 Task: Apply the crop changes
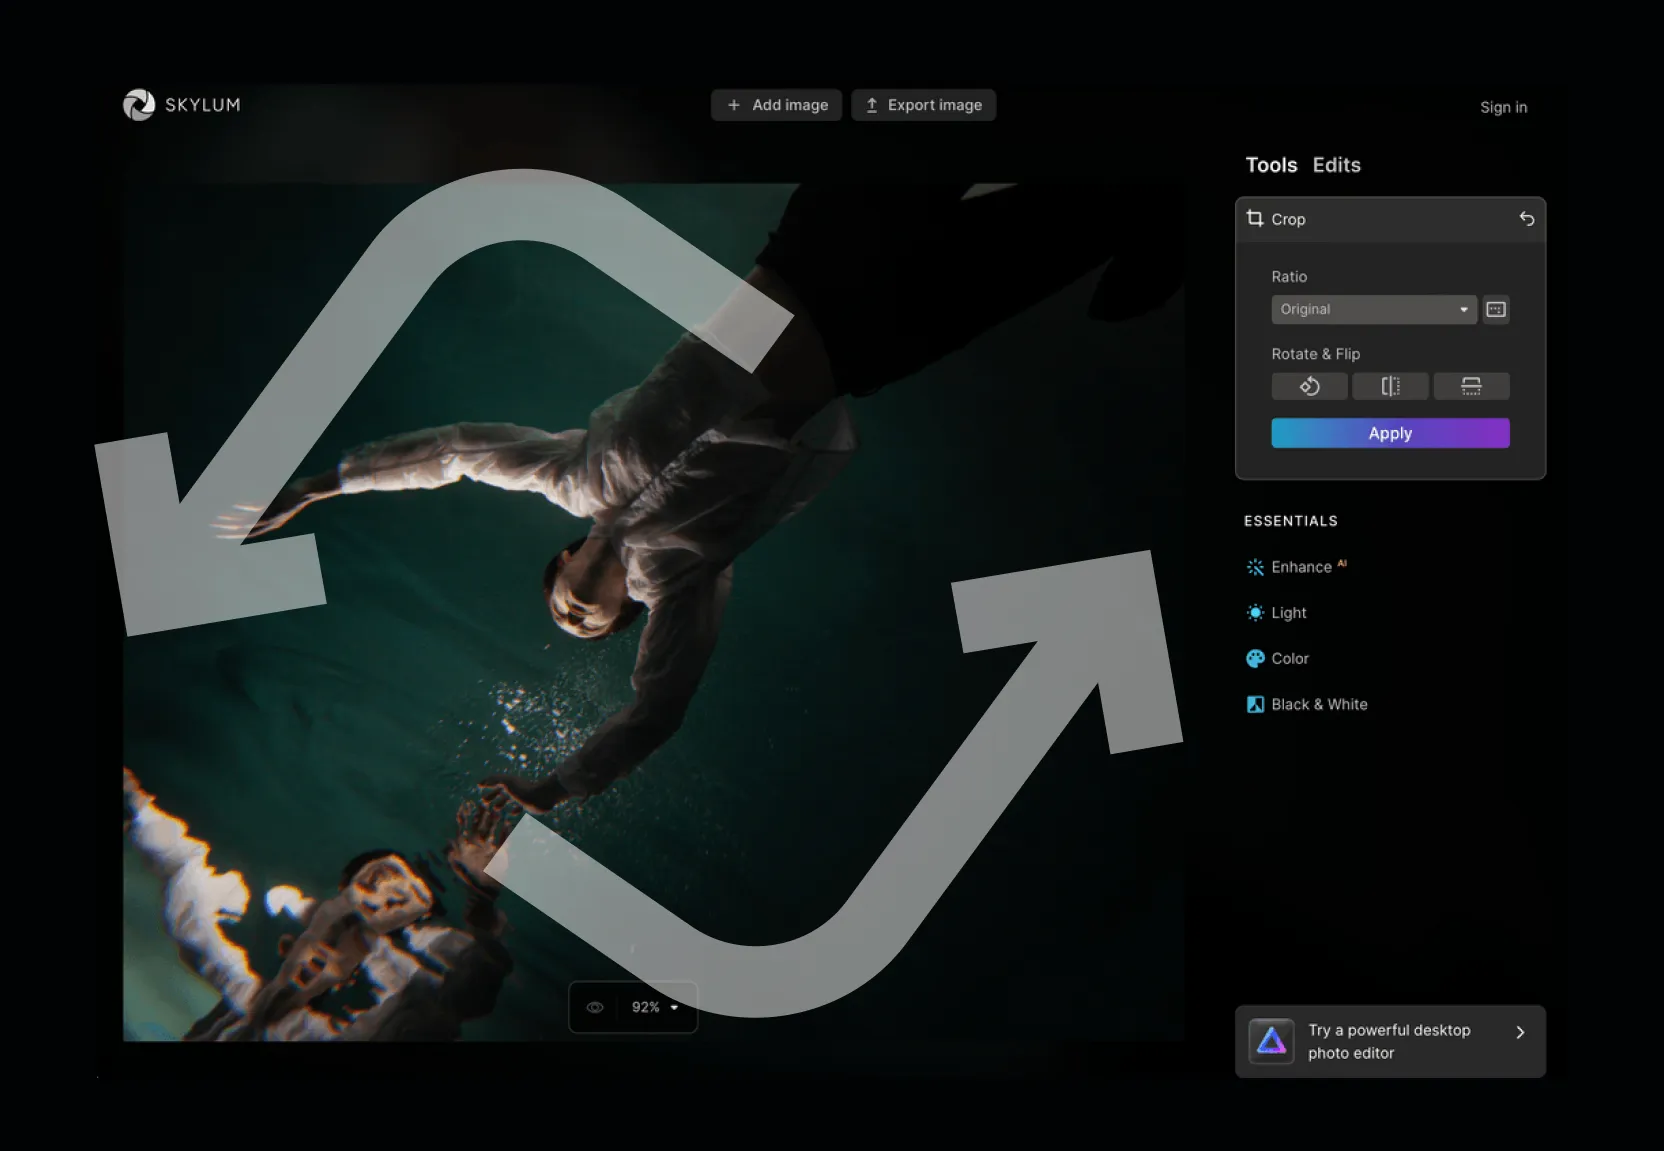(1390, 433)
